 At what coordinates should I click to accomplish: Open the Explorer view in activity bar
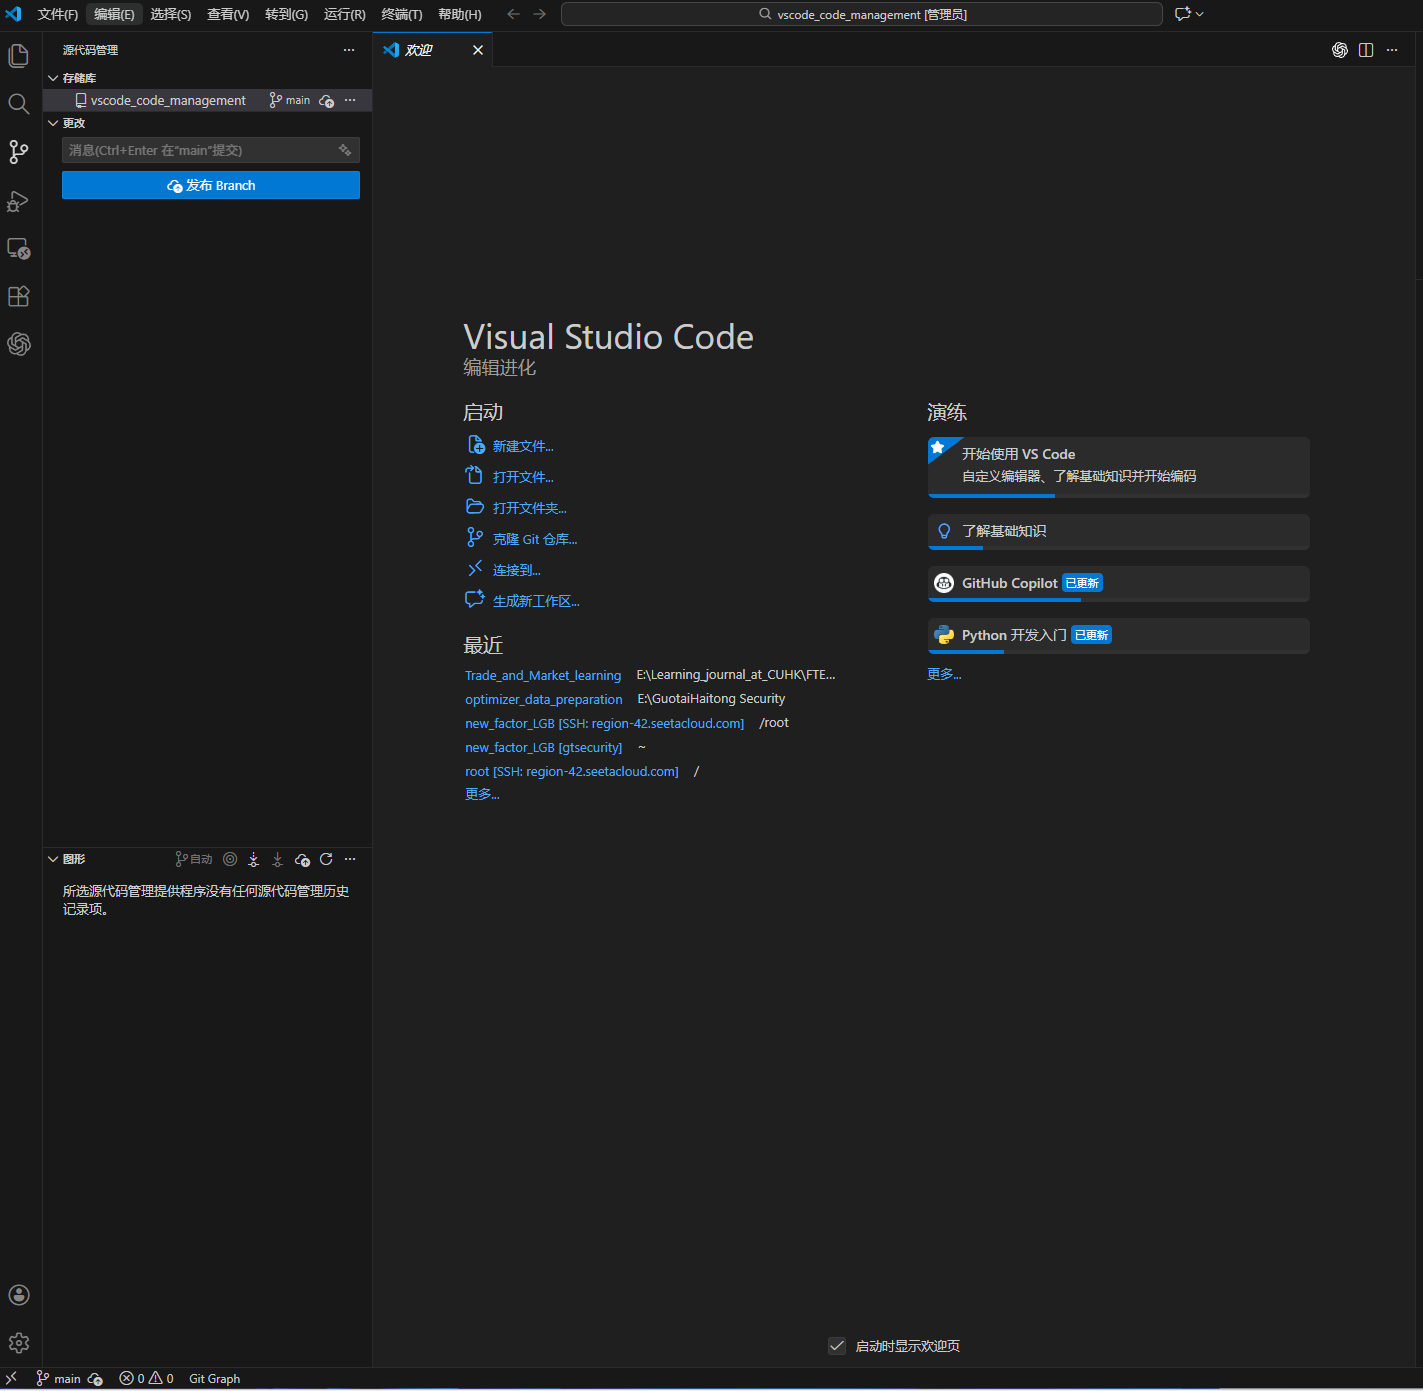[x=18, y=56]
